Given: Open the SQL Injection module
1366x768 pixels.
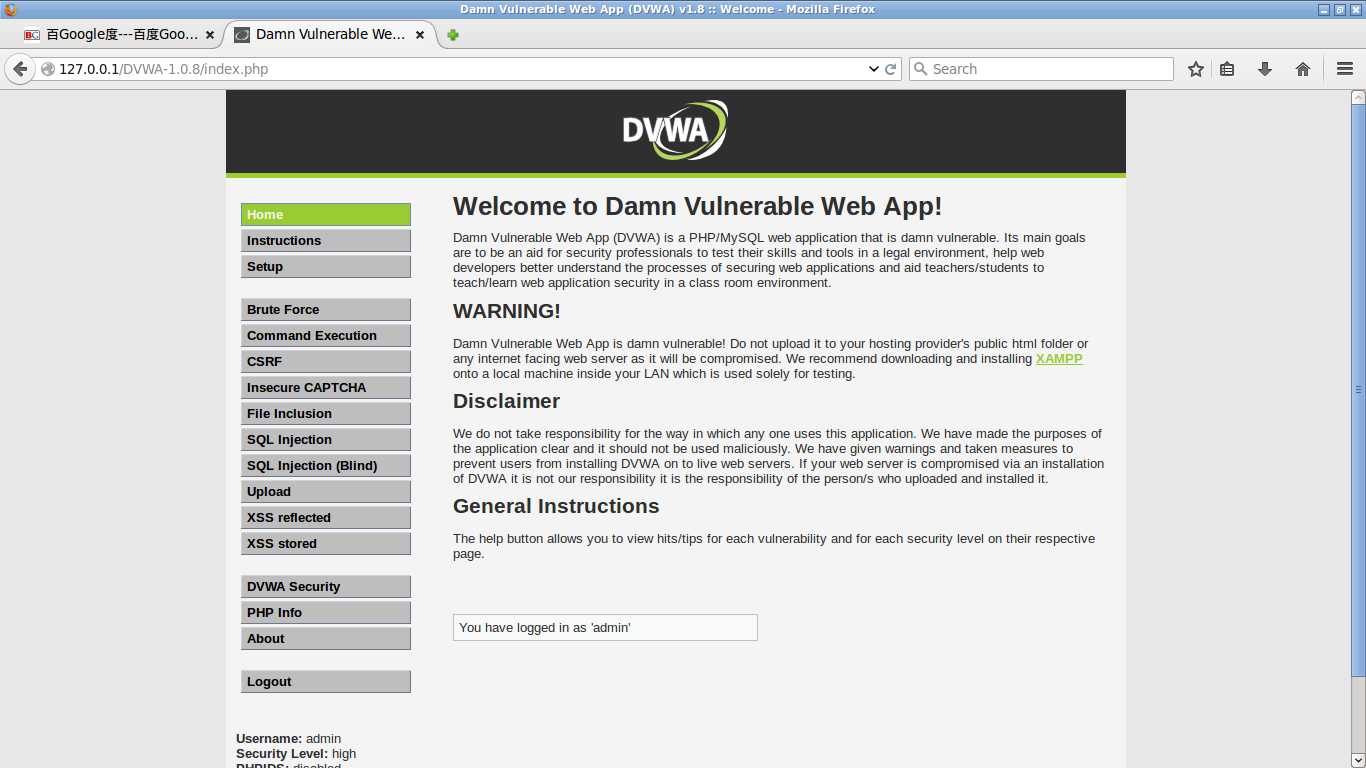Looking at the screenshot, I should tap(326, 440).
